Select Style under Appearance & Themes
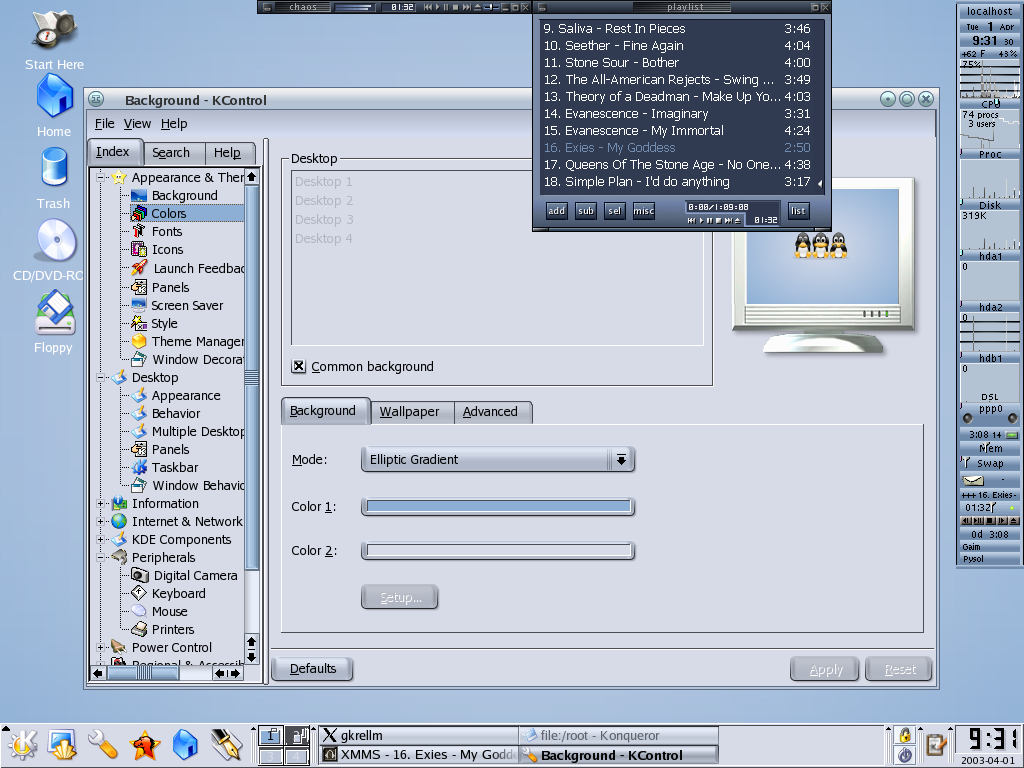 (x=164, y=323)
